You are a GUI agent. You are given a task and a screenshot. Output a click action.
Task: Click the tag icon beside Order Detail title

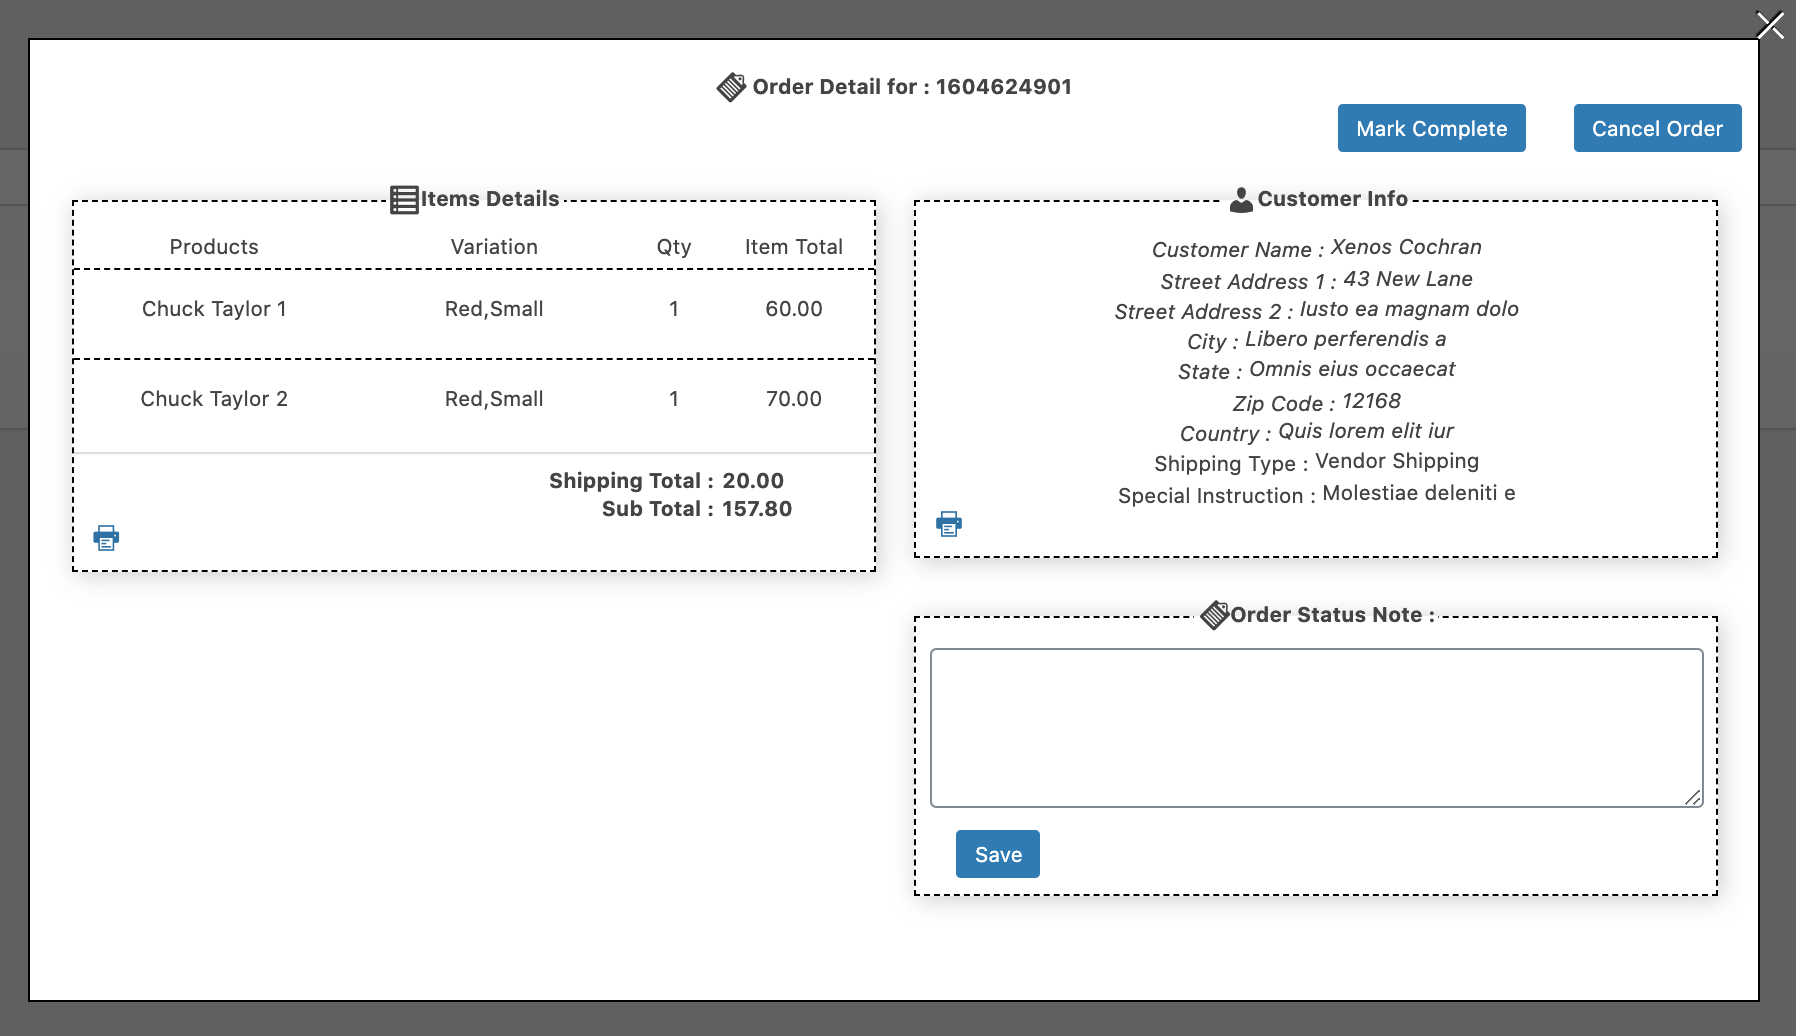pyautogui.click(x=732, y=87)
